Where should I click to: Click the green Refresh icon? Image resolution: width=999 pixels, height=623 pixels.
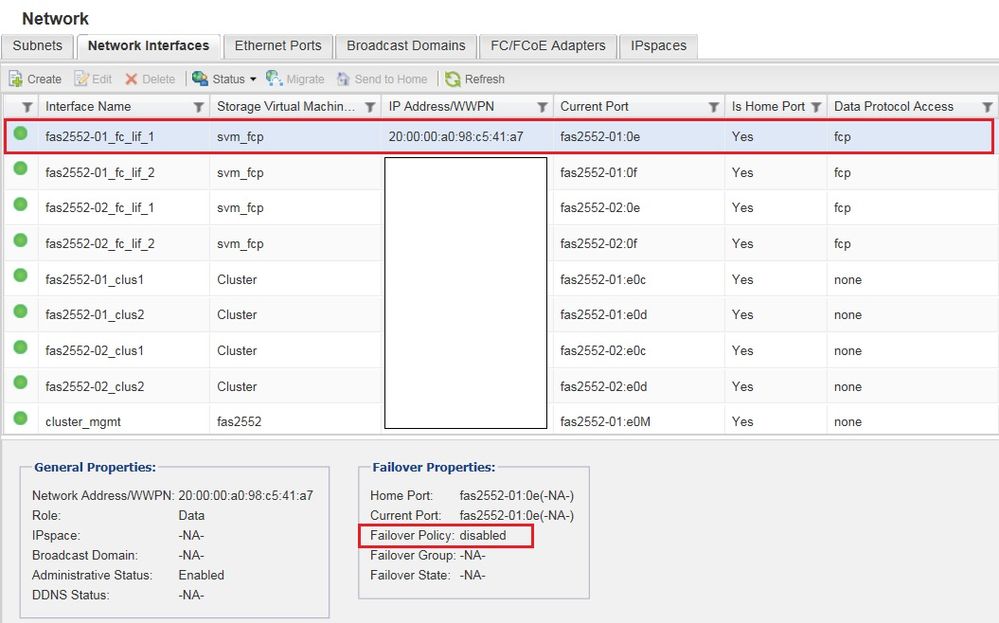coord(453,79)
